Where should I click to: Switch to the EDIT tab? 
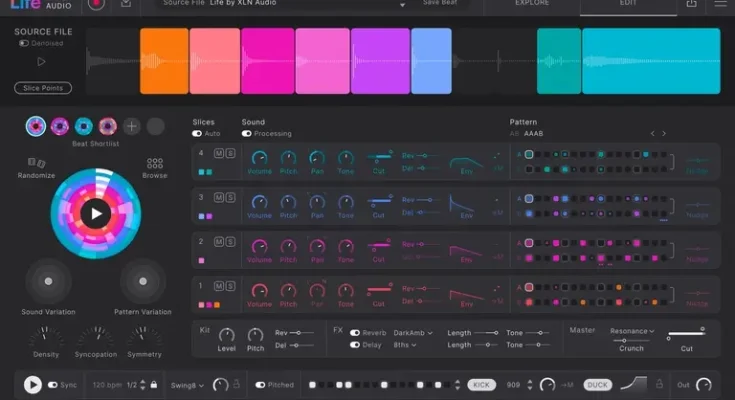pyautogui.click(x=627, y=4)
